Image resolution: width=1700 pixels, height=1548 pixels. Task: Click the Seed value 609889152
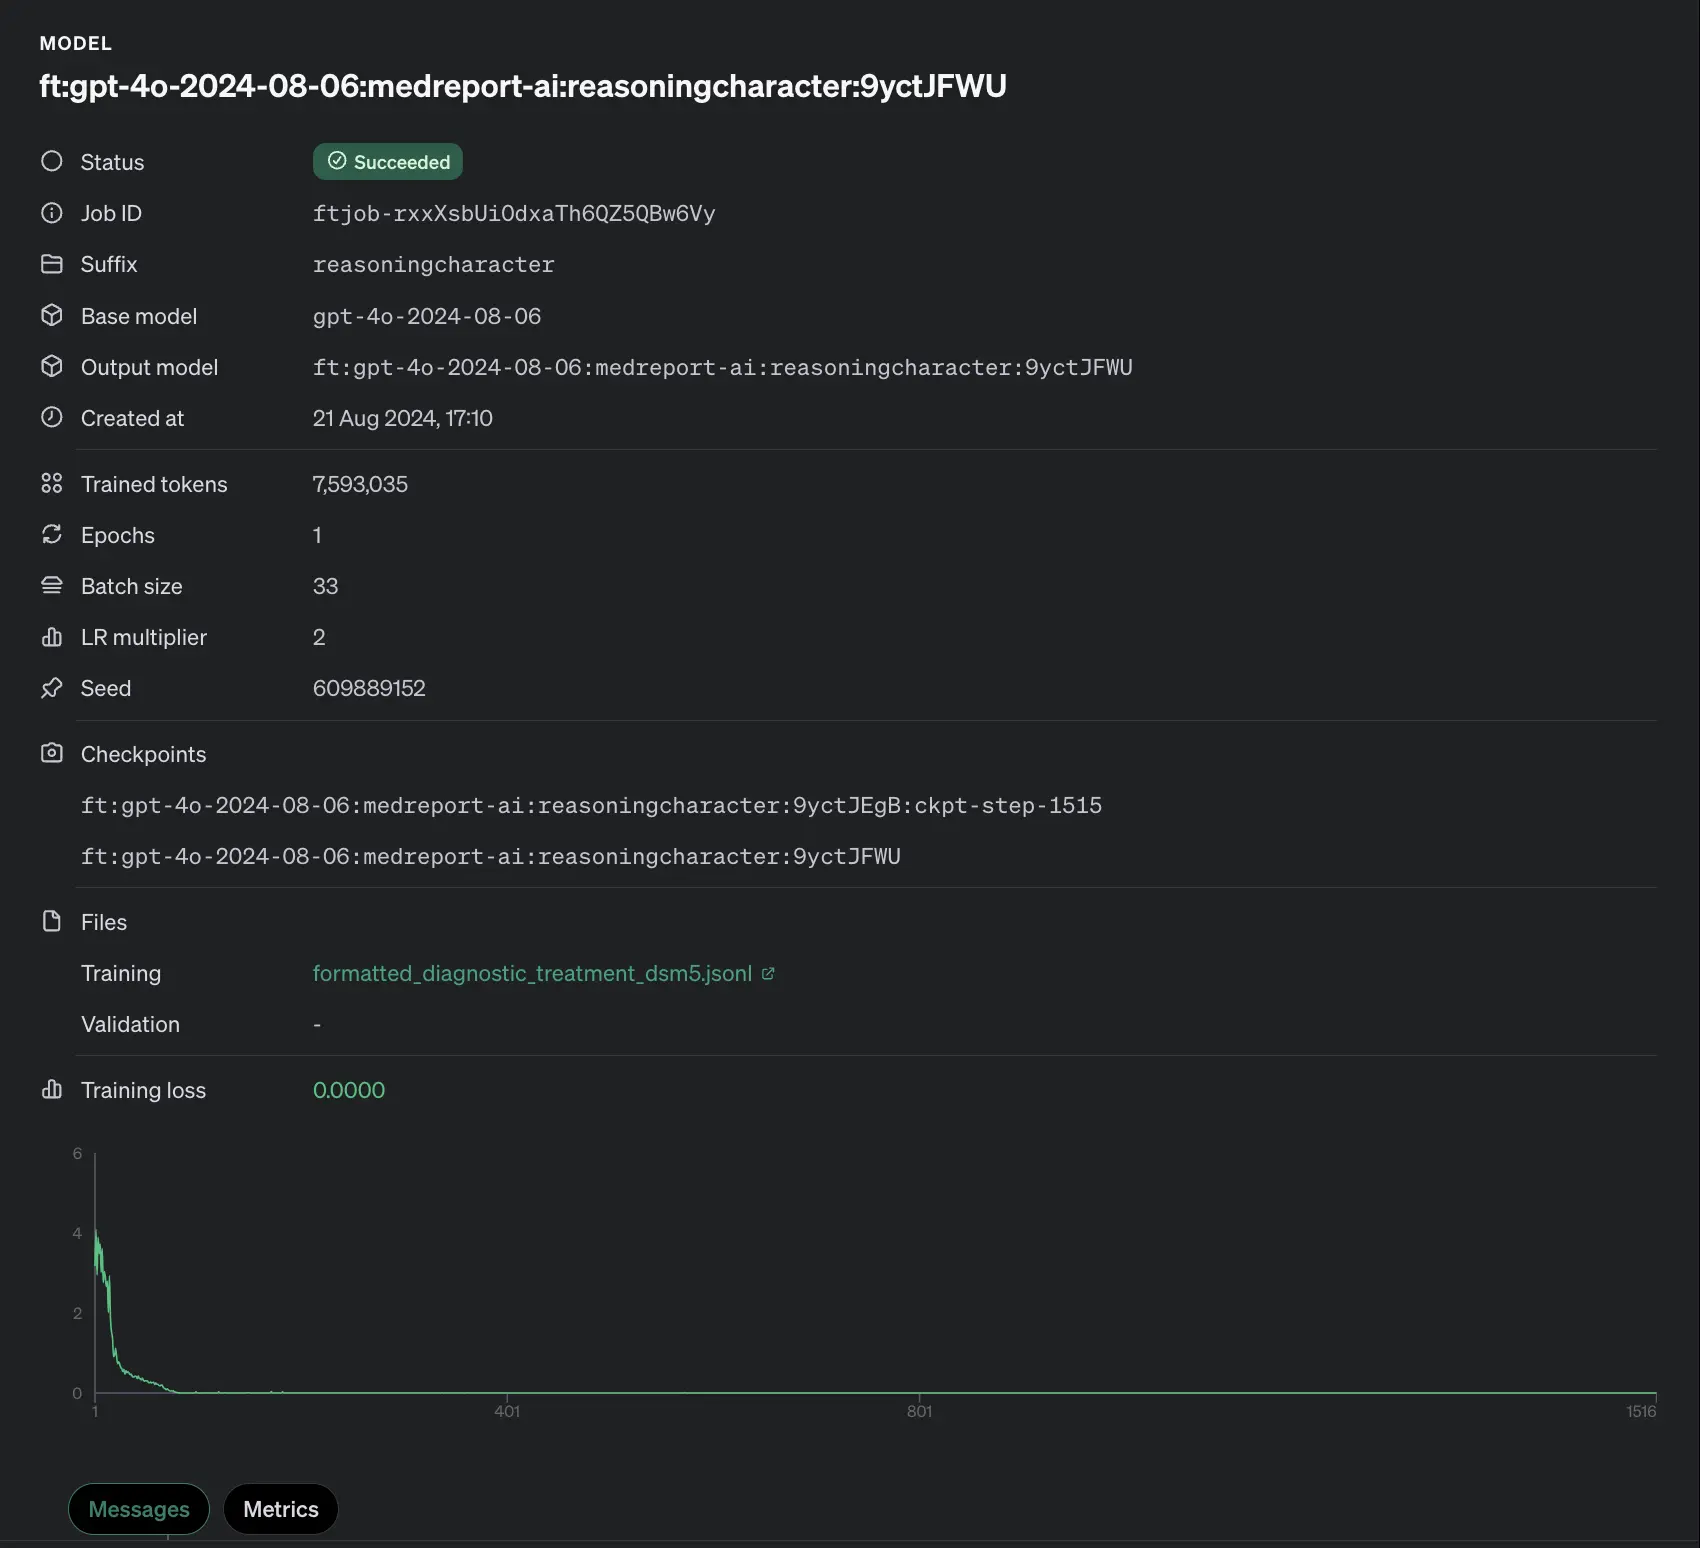pyautogui.click(x=369, y=688)
